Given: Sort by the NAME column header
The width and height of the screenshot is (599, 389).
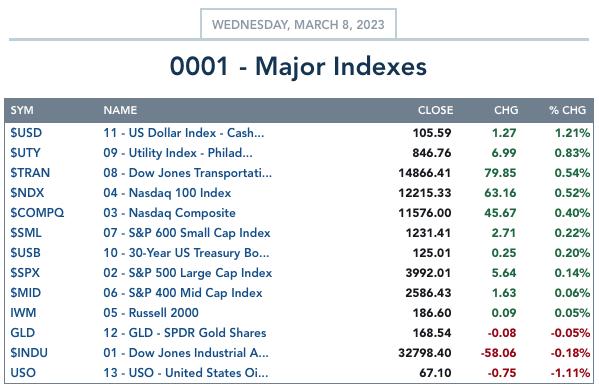Looking at the screenshot, I should (x=120, y=110).
